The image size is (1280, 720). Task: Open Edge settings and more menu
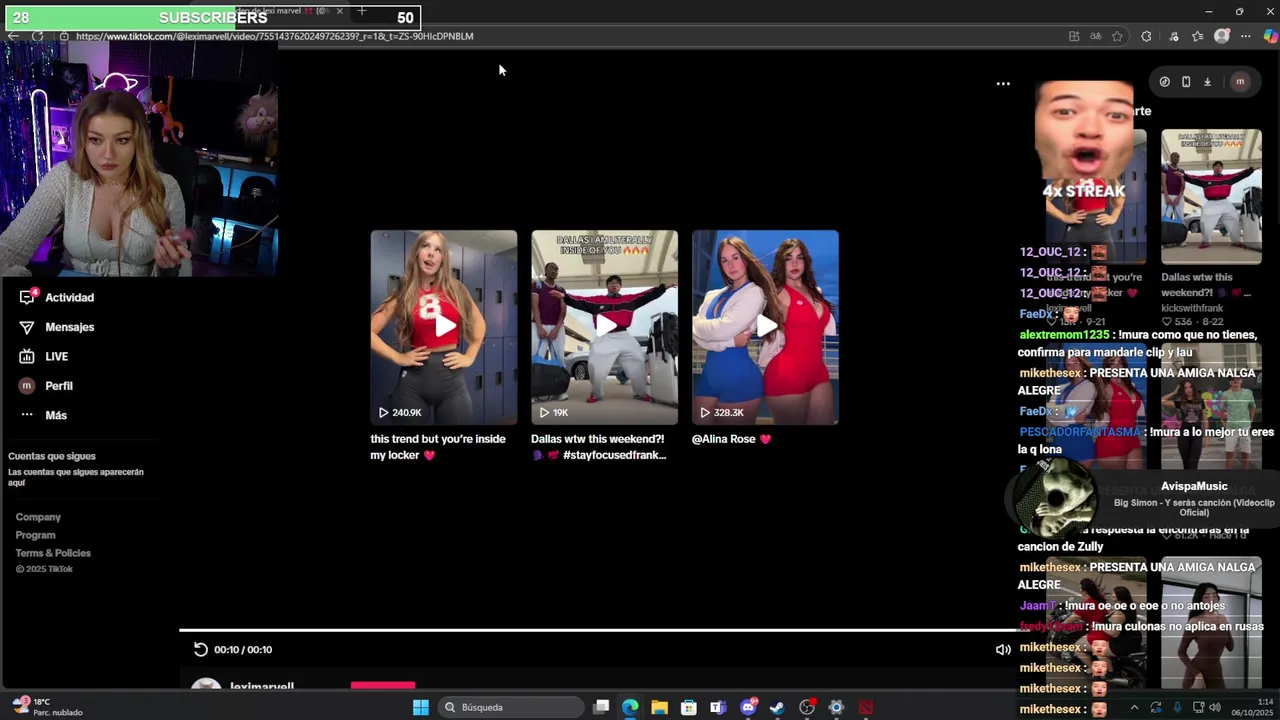click(x=1246, y=36)
